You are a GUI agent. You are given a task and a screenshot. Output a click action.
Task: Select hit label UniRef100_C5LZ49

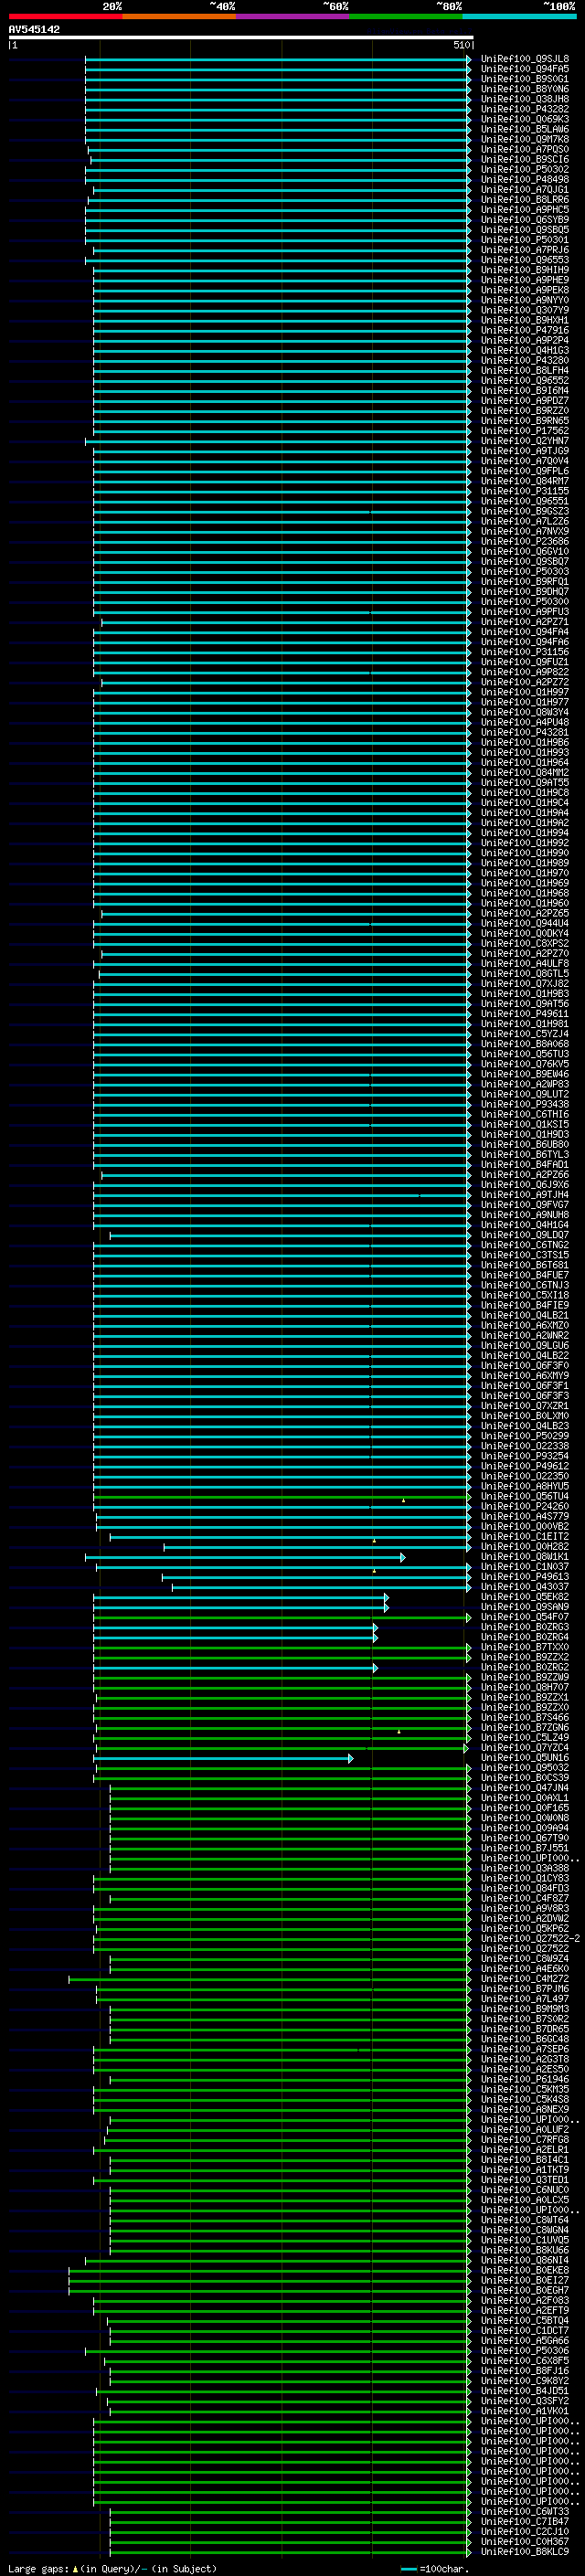(524, 1738)
